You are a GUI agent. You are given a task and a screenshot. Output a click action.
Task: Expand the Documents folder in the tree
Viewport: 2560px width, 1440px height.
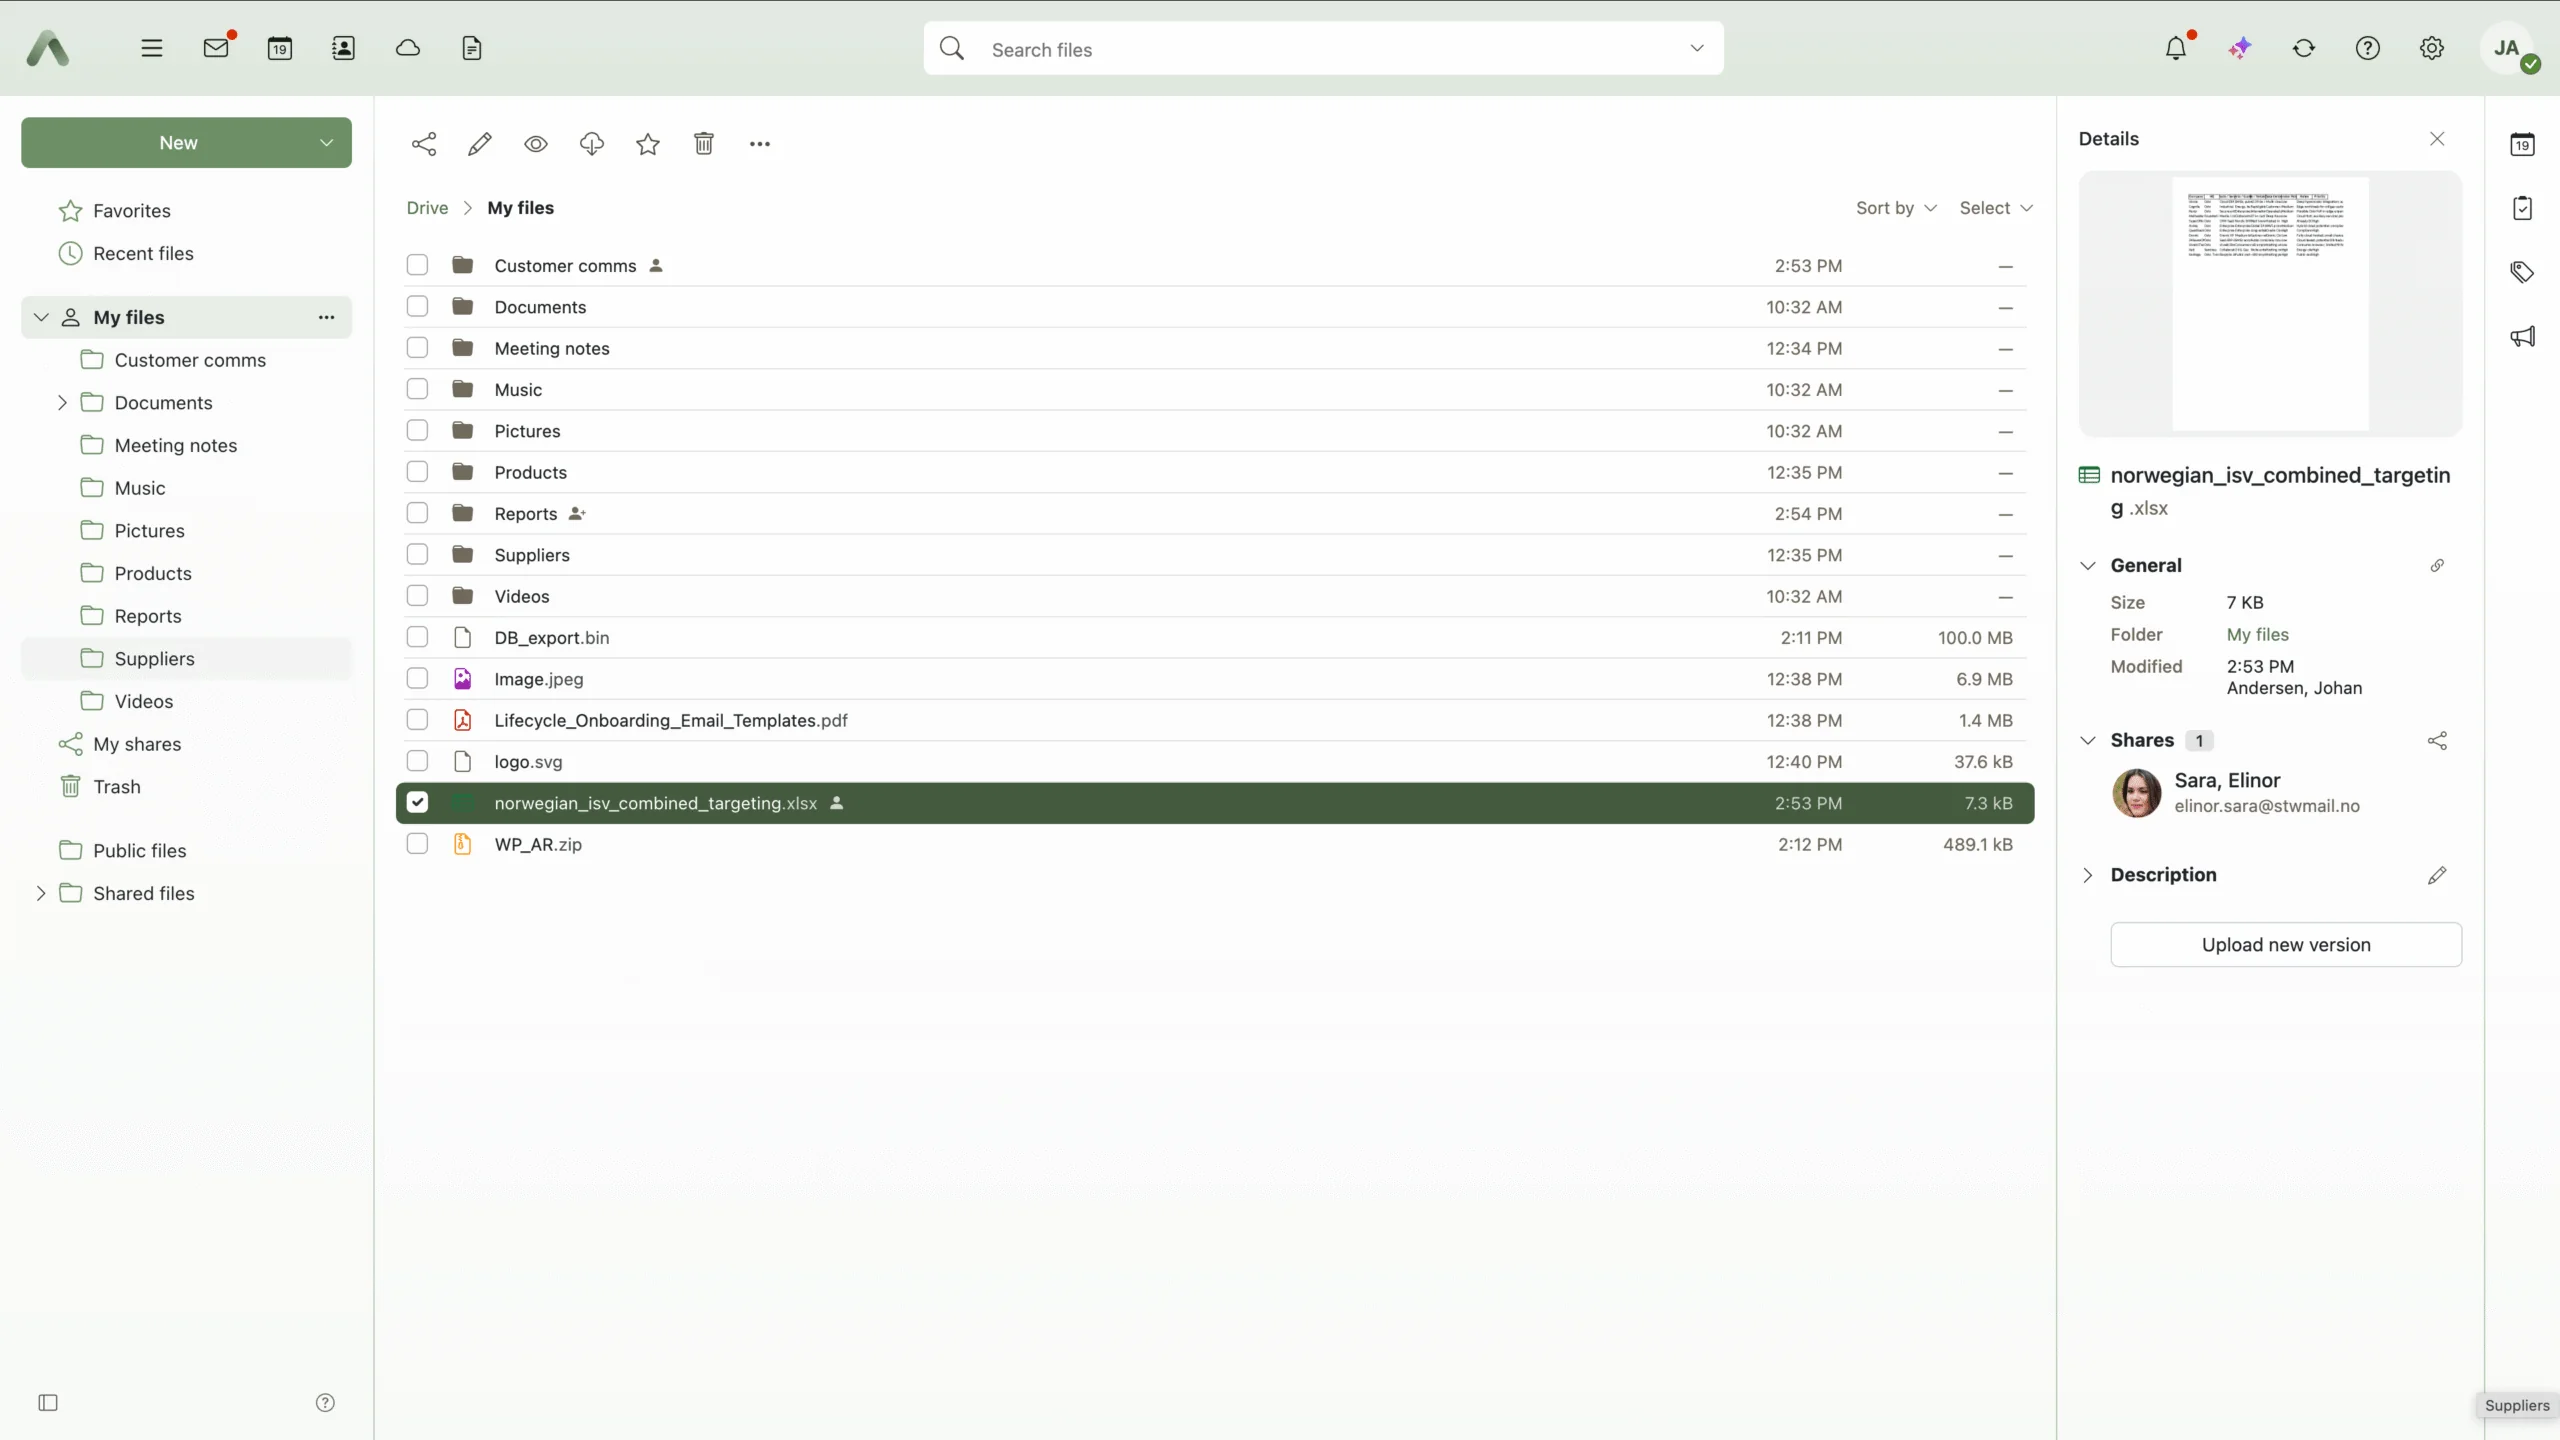click(62, 402)
